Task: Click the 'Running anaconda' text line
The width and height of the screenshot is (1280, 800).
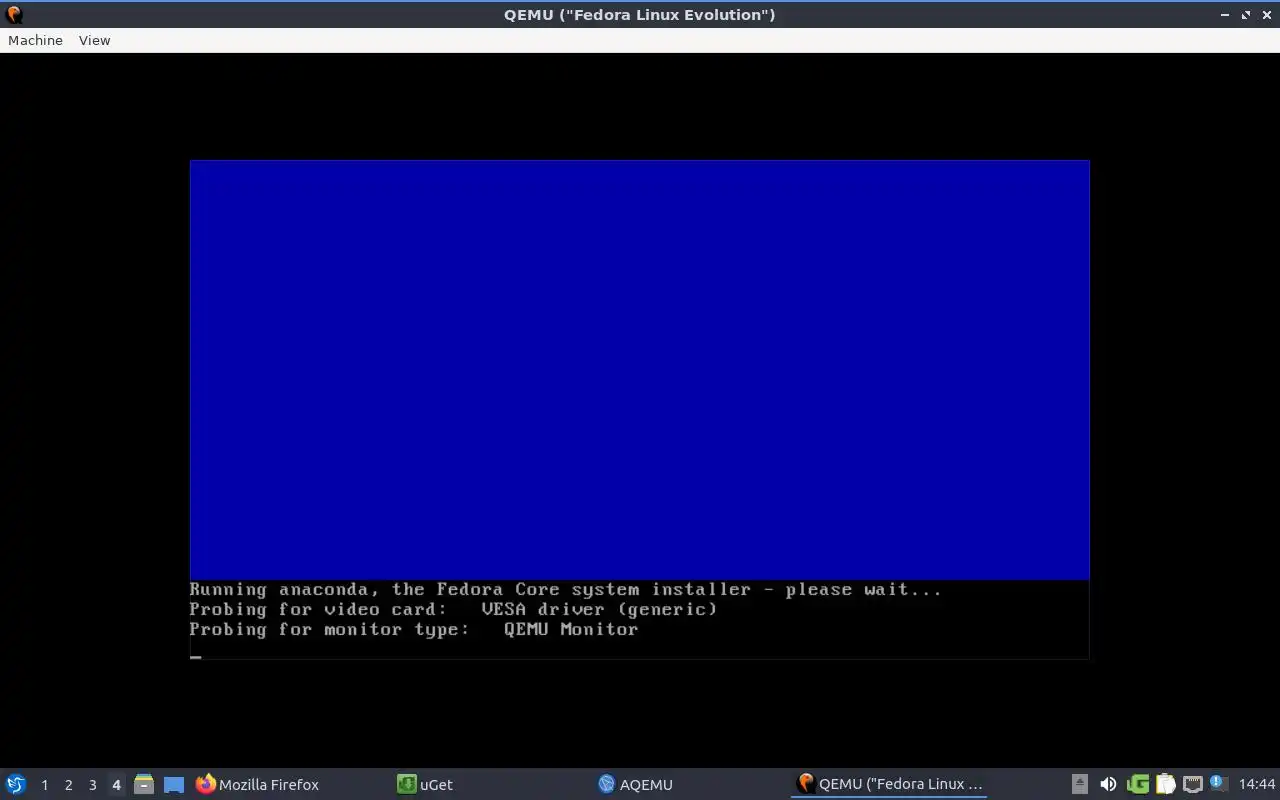Action: (566, 589)
